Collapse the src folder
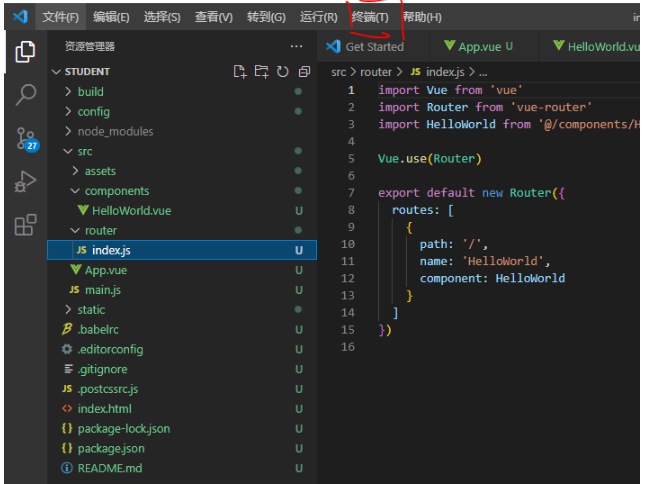645x484 pixels. click(x=84, y=151)
